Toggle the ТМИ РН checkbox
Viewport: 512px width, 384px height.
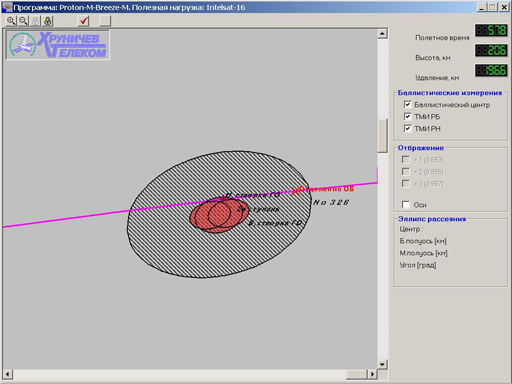click(x=407, y=129)
